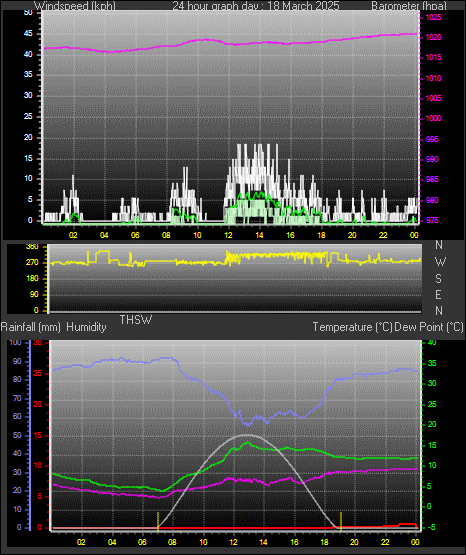Click the blue 80 humidity axis value

point(17,379)
